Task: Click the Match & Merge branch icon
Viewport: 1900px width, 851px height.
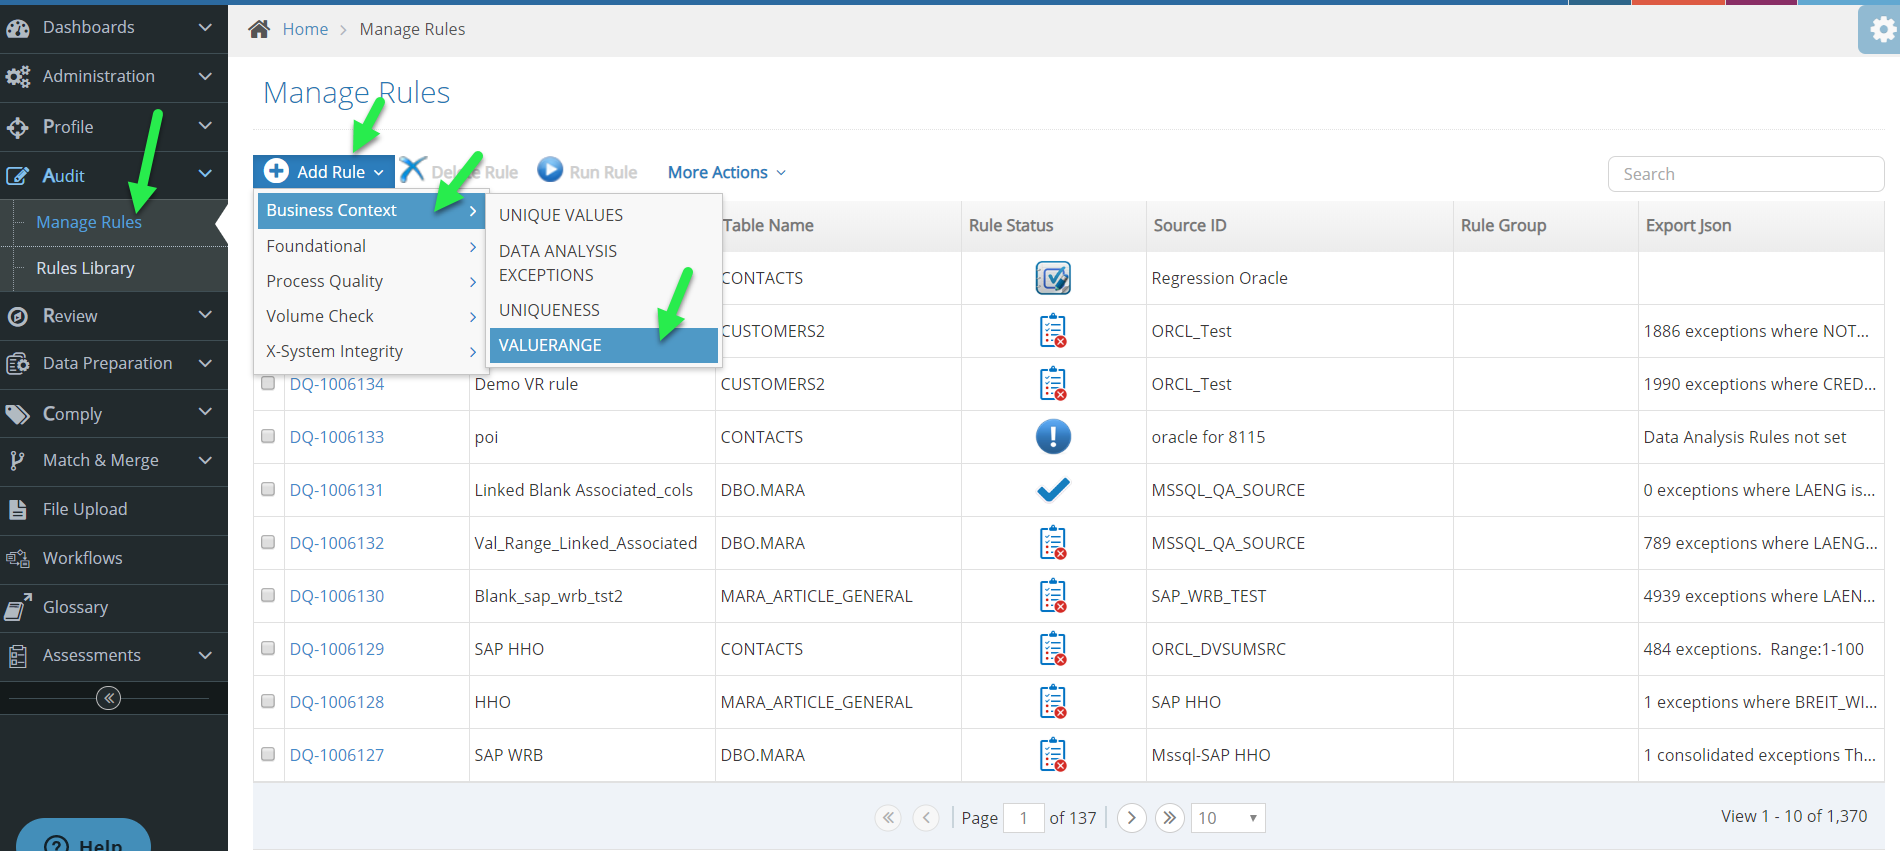Action: point(17,461)
